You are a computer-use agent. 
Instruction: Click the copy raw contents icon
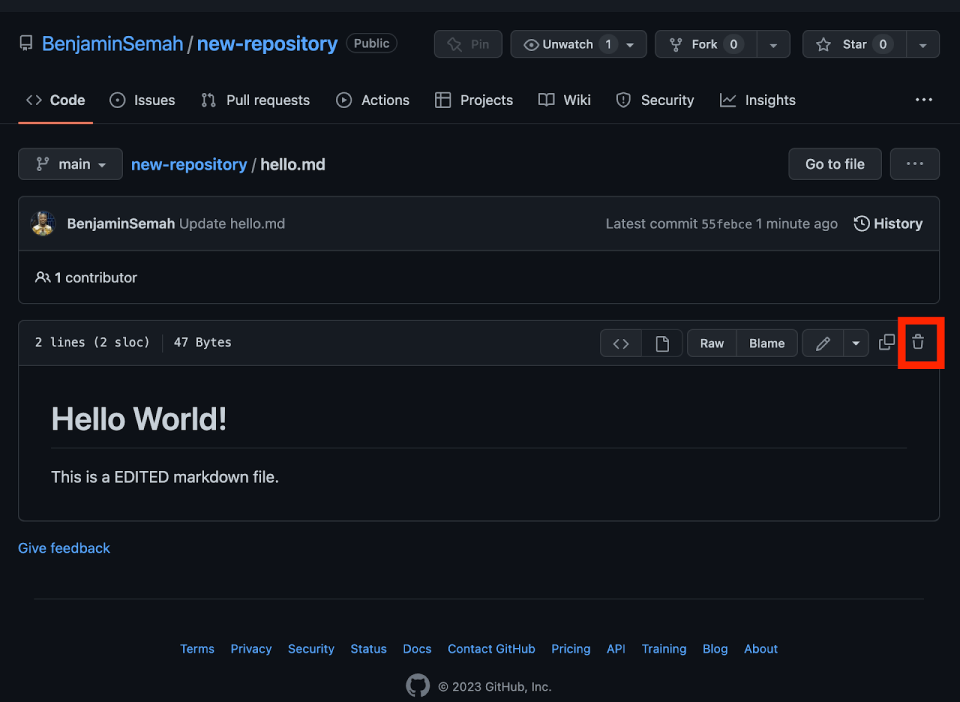click(x=887, y=342)
